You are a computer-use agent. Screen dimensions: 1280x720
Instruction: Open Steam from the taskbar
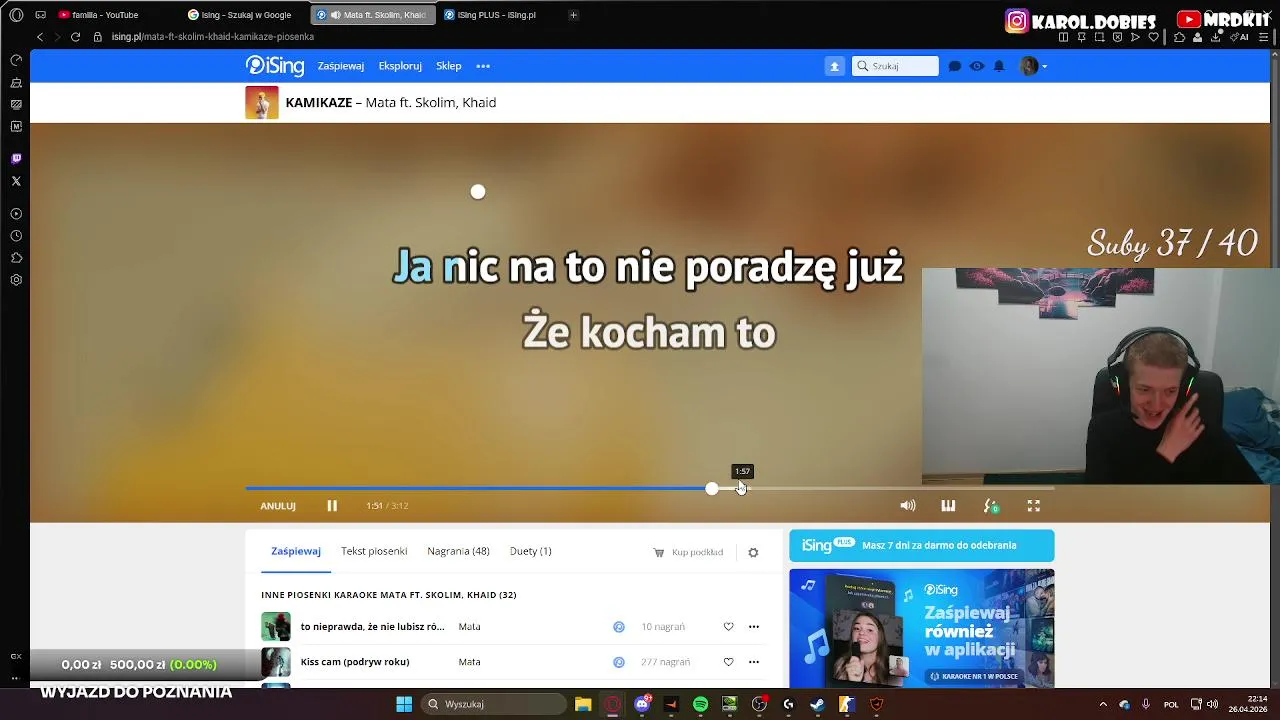(818, 704)
